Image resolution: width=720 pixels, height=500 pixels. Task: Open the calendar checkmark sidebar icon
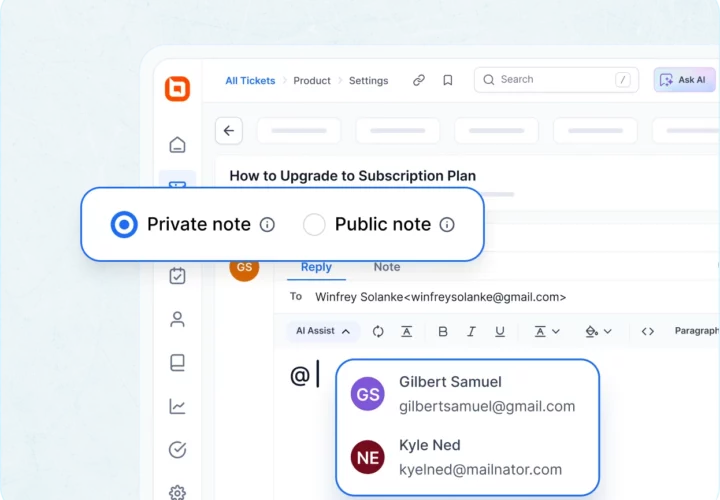(x=177, y=275)
